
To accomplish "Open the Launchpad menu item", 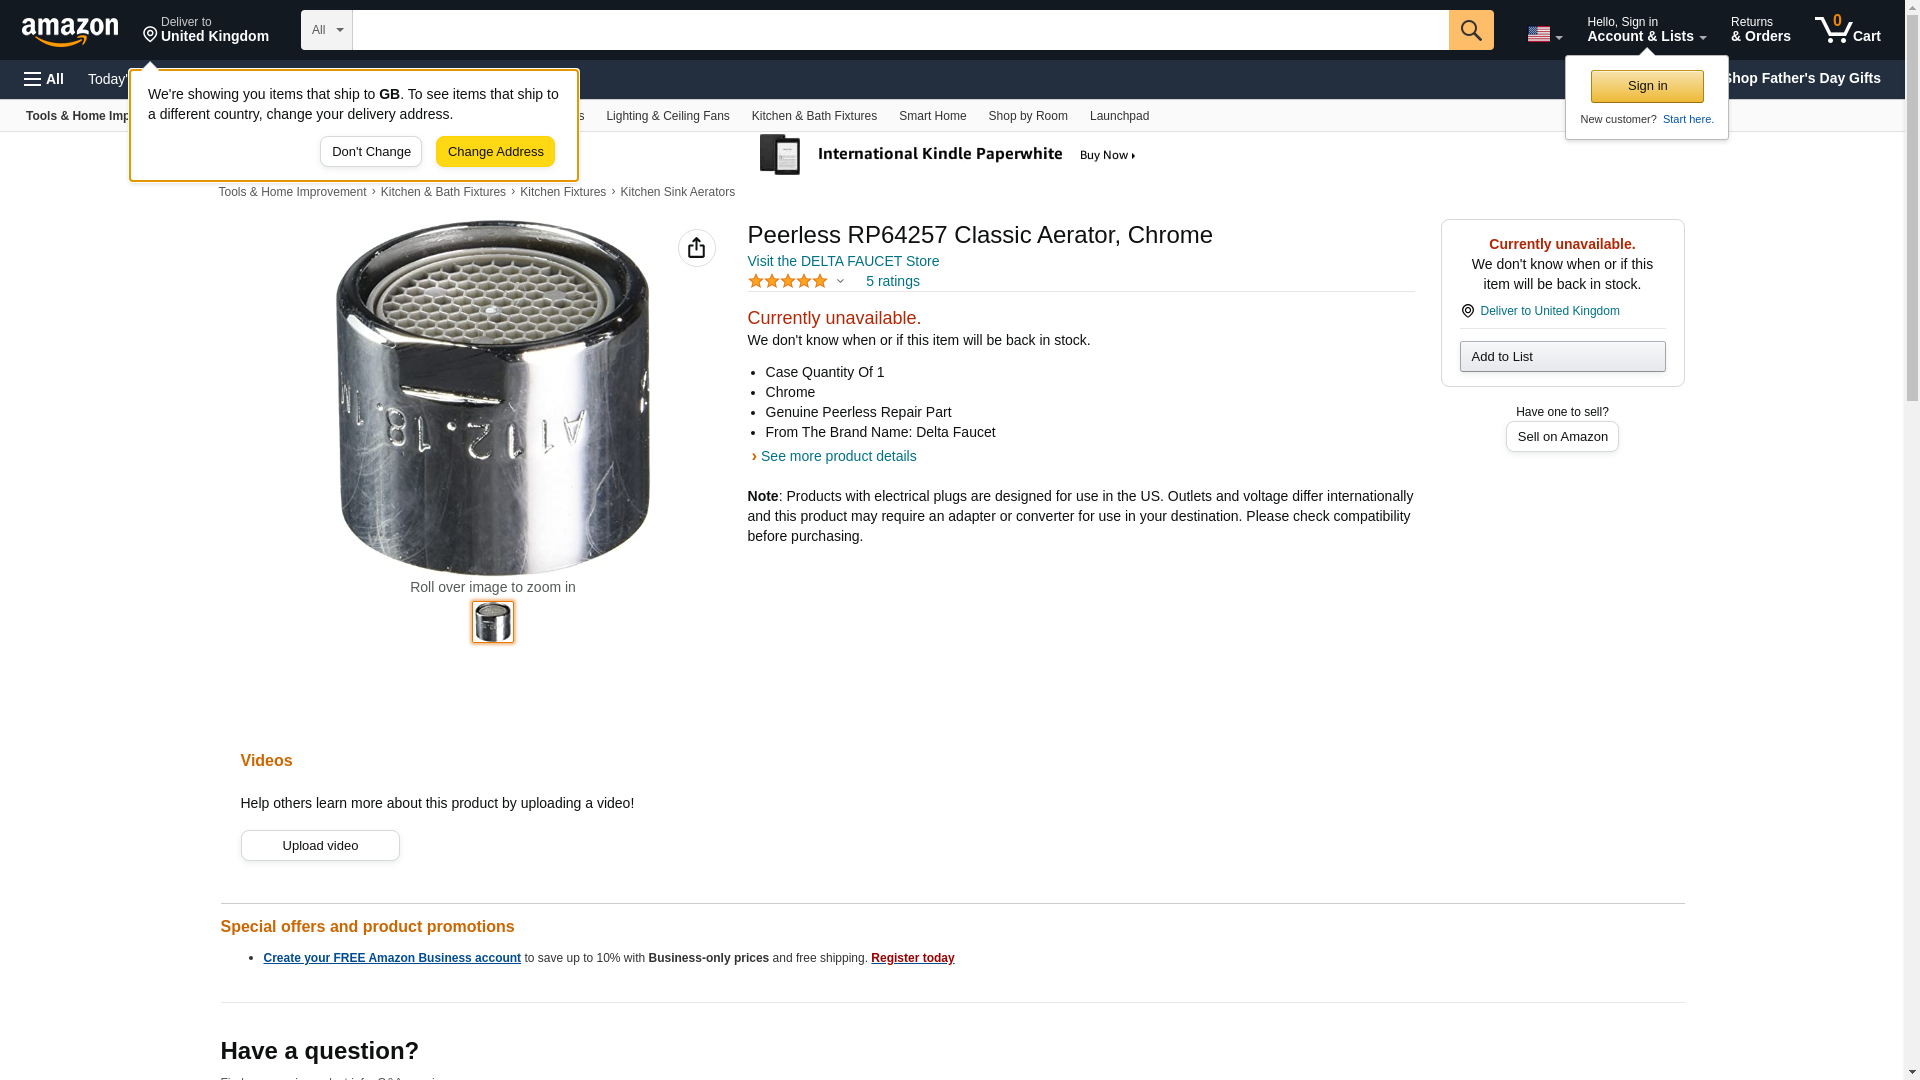I will [1118, 116].
